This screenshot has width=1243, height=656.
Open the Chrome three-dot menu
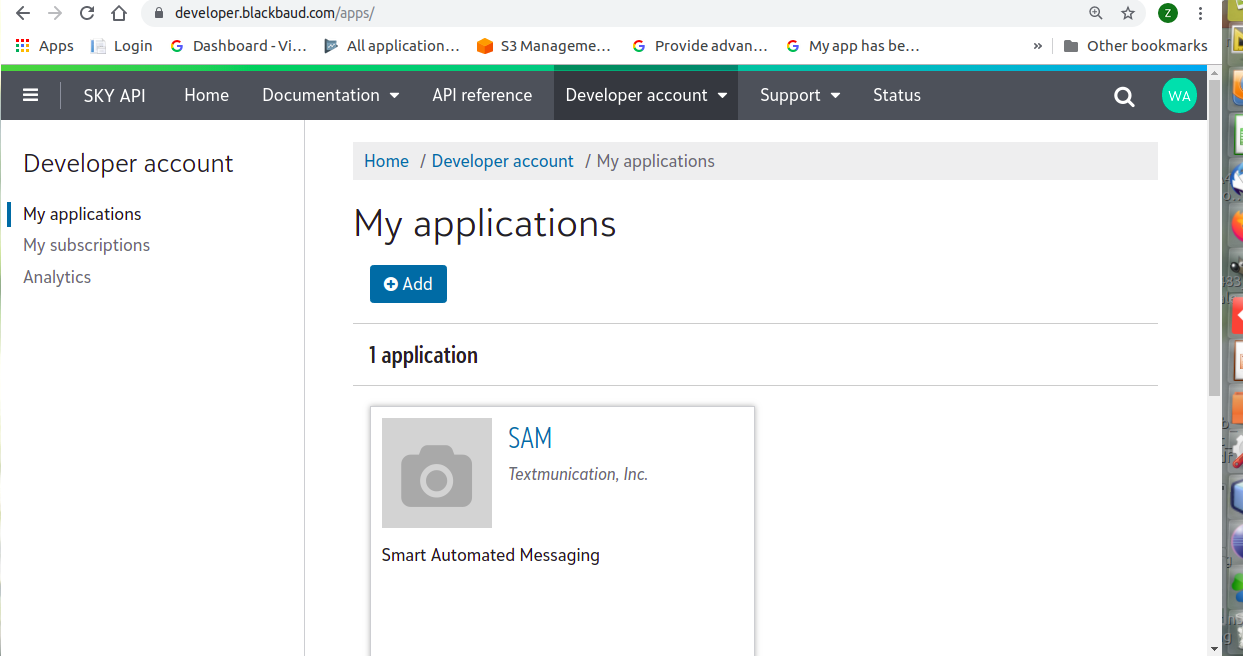(x=1201, y=13)
